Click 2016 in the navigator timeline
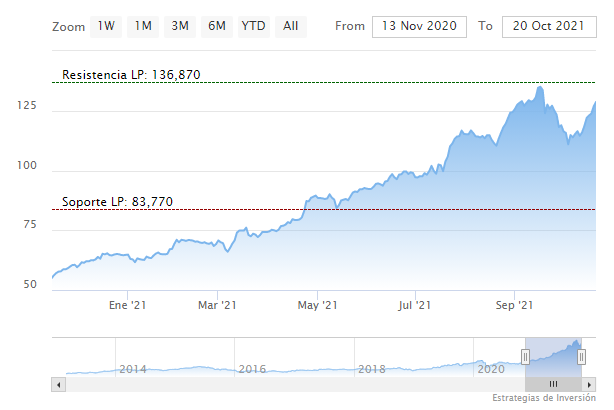 (252, 369)
